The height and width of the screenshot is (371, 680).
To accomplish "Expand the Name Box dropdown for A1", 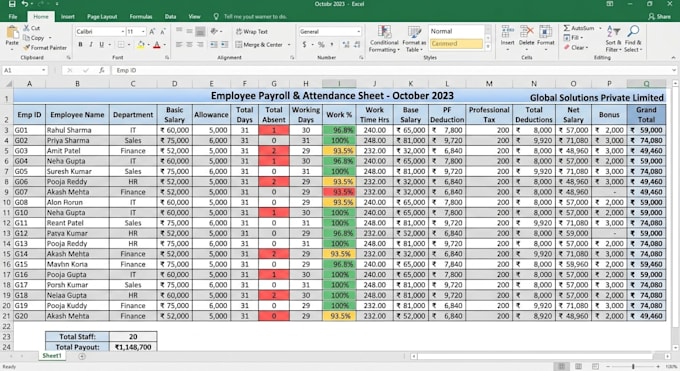I will (x=43, y=70).
